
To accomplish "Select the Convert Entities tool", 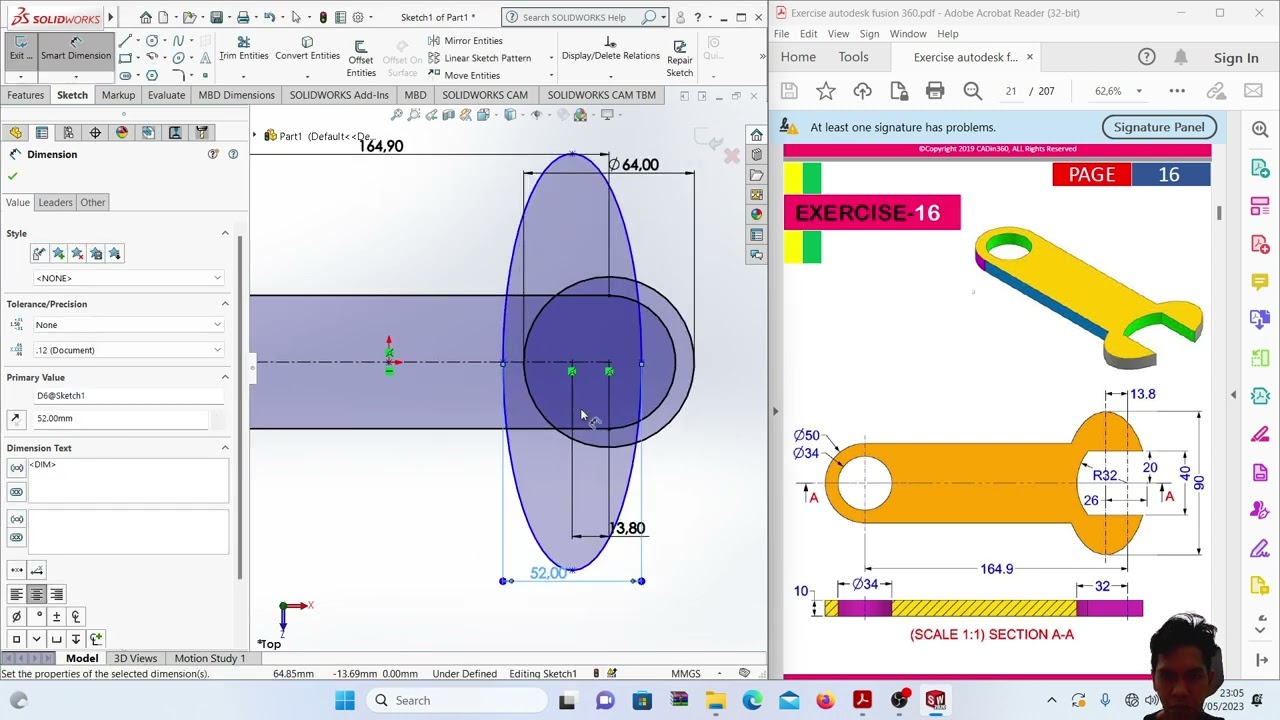I will [307, 49].
